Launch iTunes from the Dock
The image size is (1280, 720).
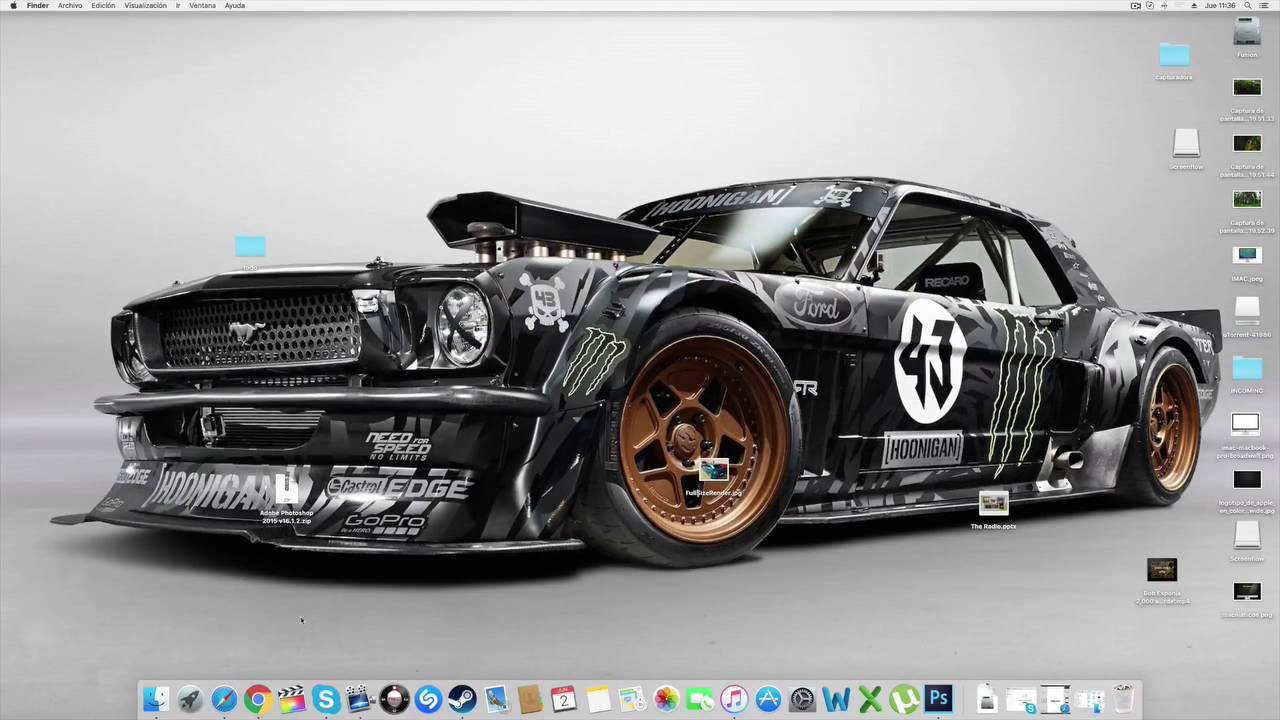click(734, 699)
